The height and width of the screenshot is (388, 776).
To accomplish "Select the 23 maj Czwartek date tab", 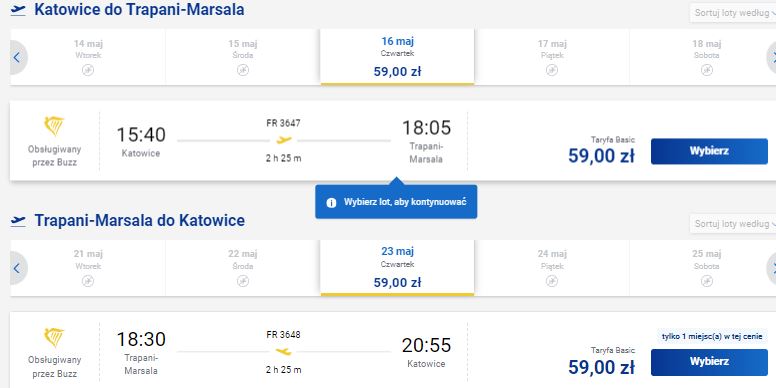I will [397, 268].
